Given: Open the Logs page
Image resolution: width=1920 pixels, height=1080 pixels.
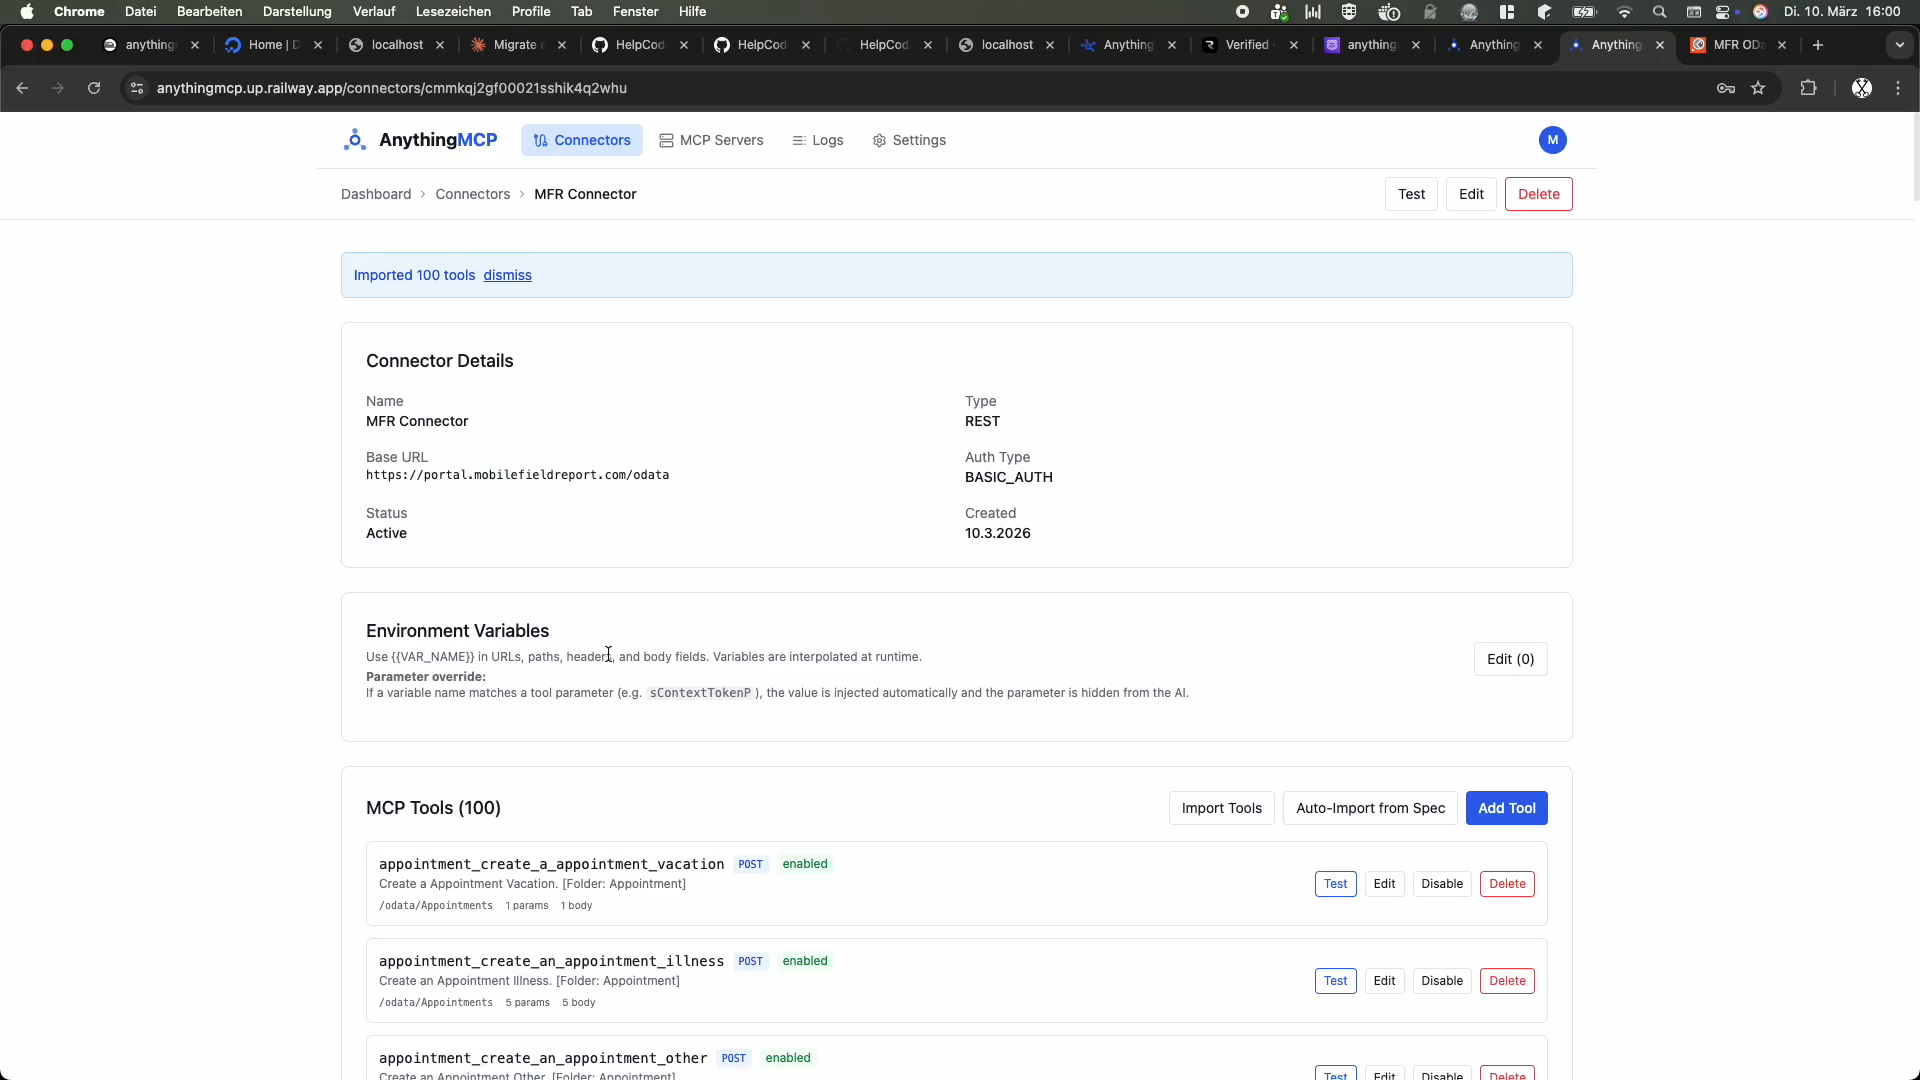Looking at the screenshot, I should [x=818, y=140].
